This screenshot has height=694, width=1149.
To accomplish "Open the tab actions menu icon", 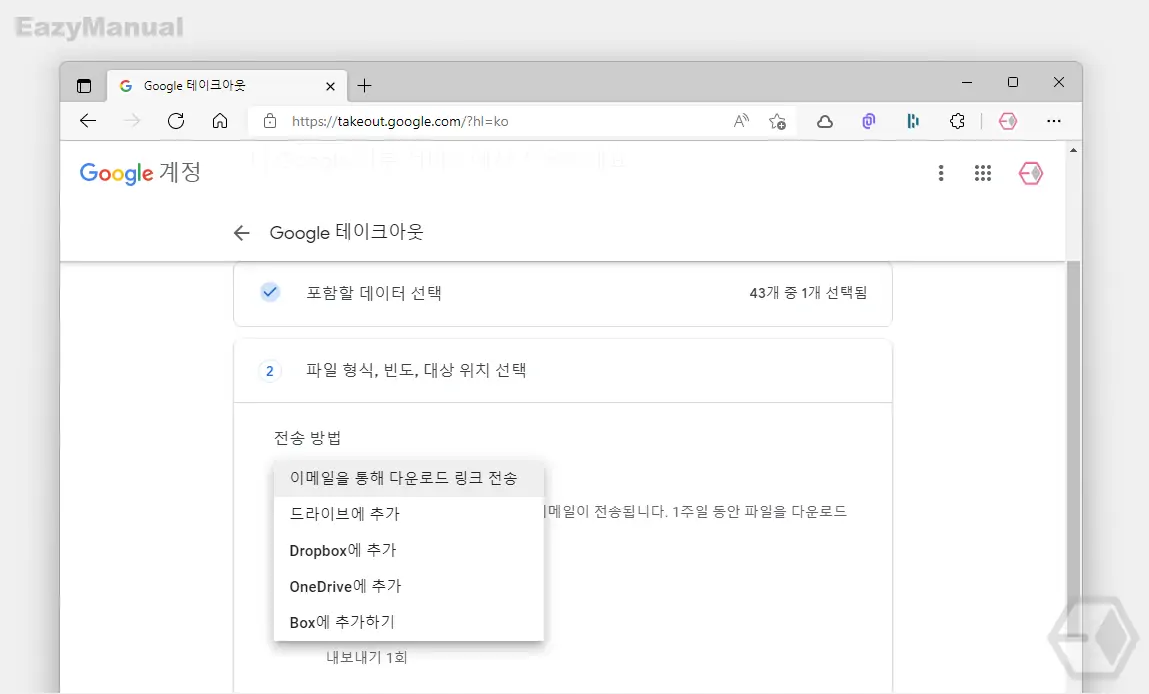I will 84,86.
